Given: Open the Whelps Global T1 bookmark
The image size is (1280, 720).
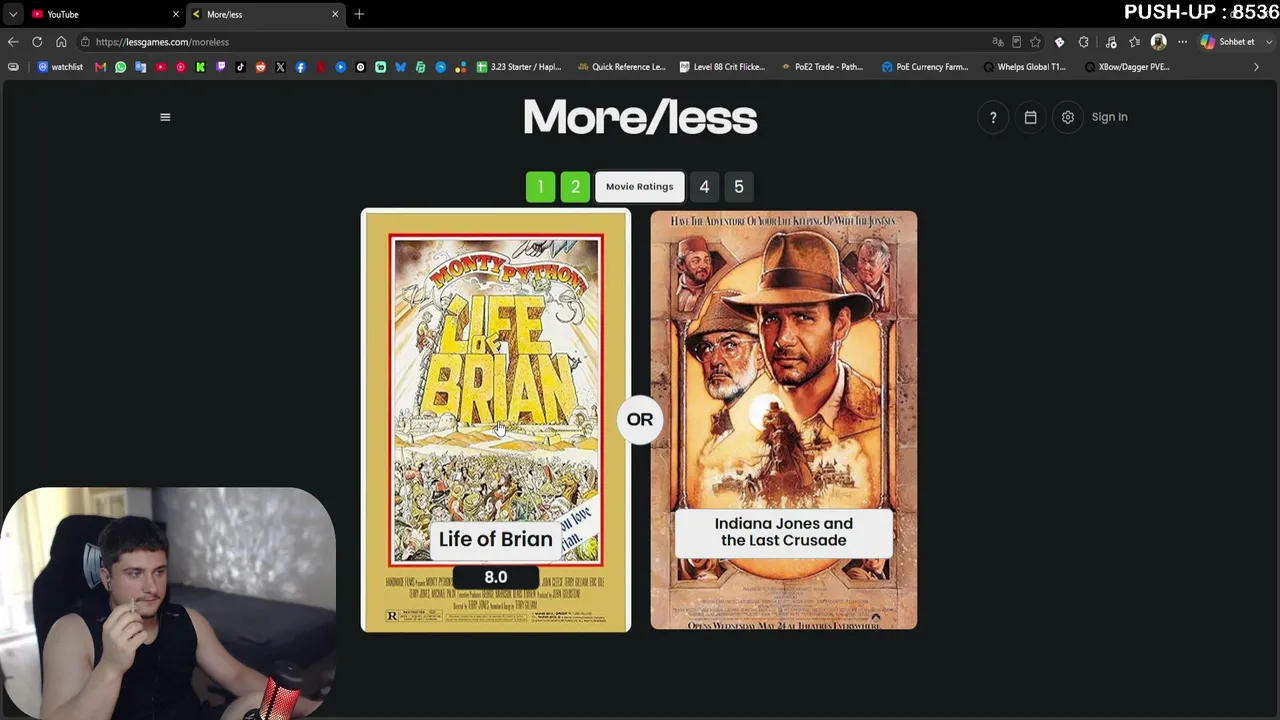Looking at the screenshot, I should pyautogui.click(x=1025, y=67).
